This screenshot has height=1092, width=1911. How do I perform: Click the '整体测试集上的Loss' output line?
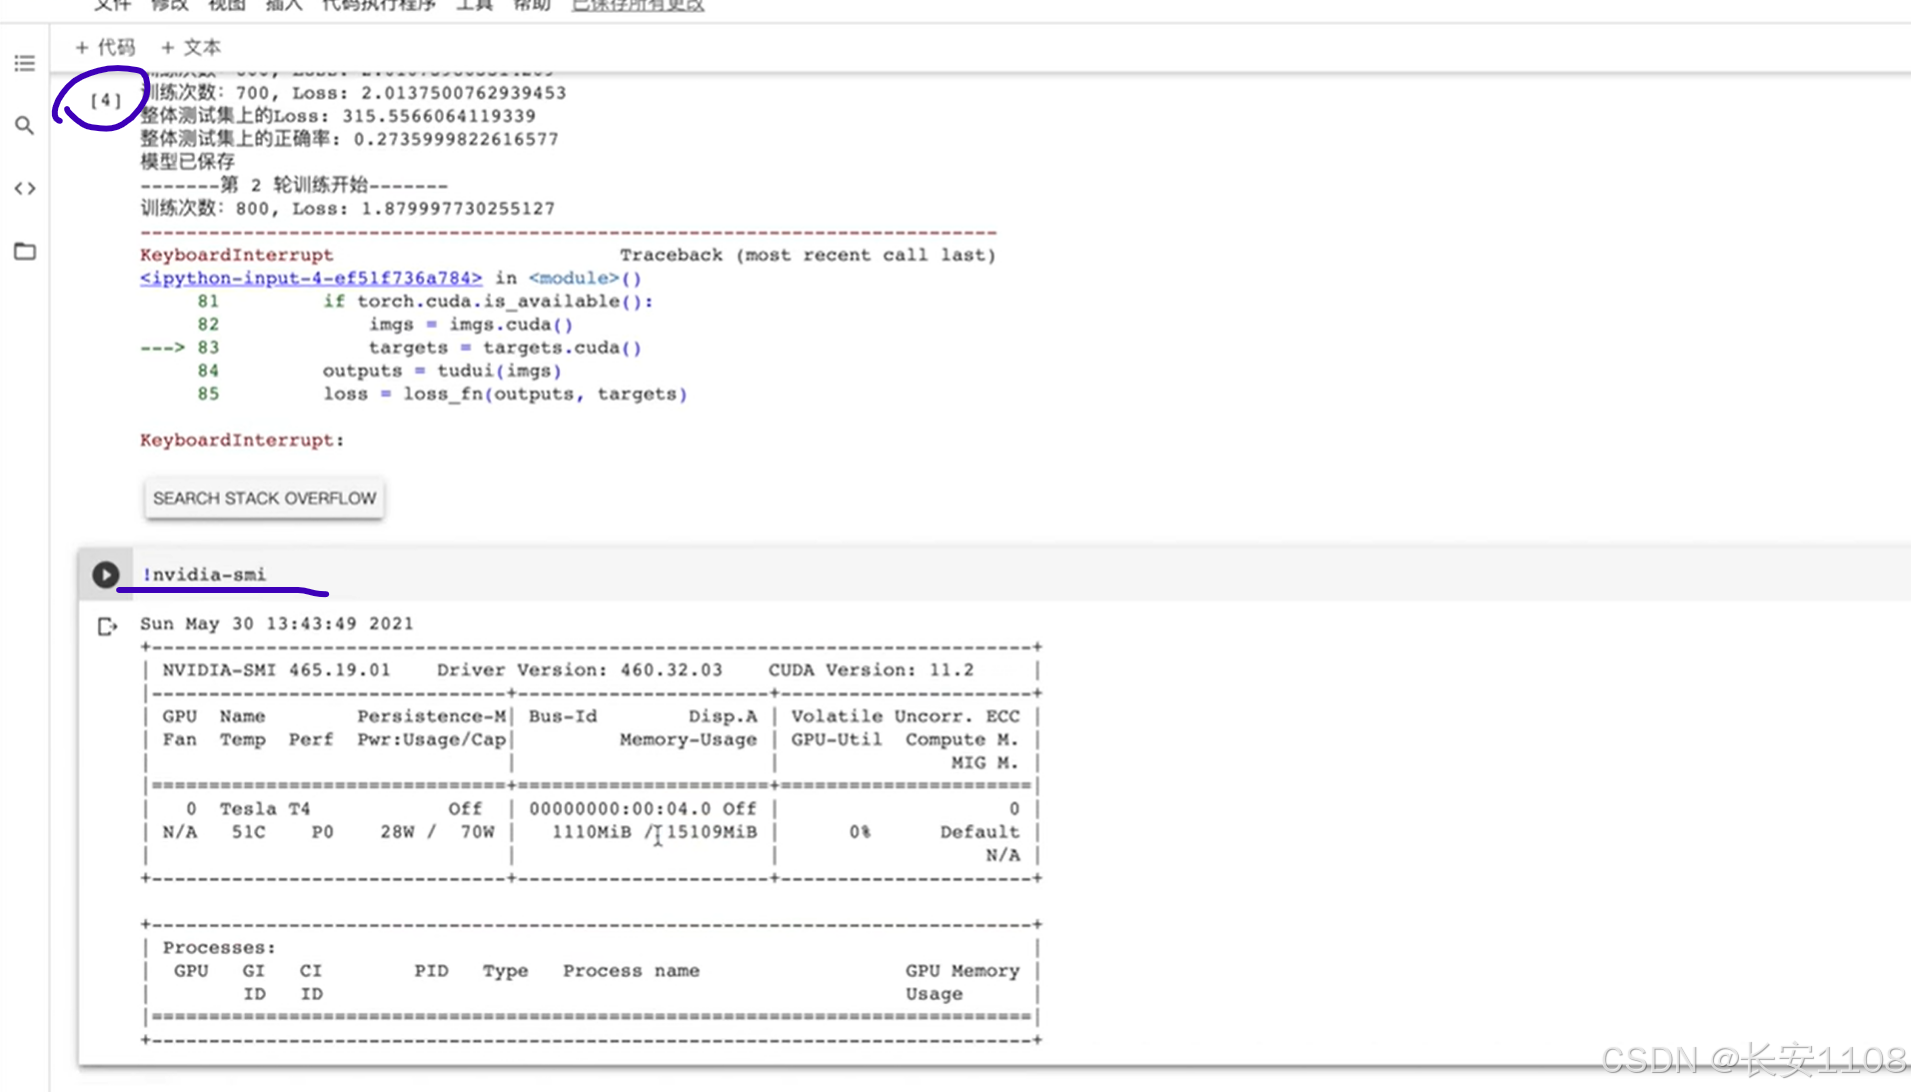(x=338, y=116)
